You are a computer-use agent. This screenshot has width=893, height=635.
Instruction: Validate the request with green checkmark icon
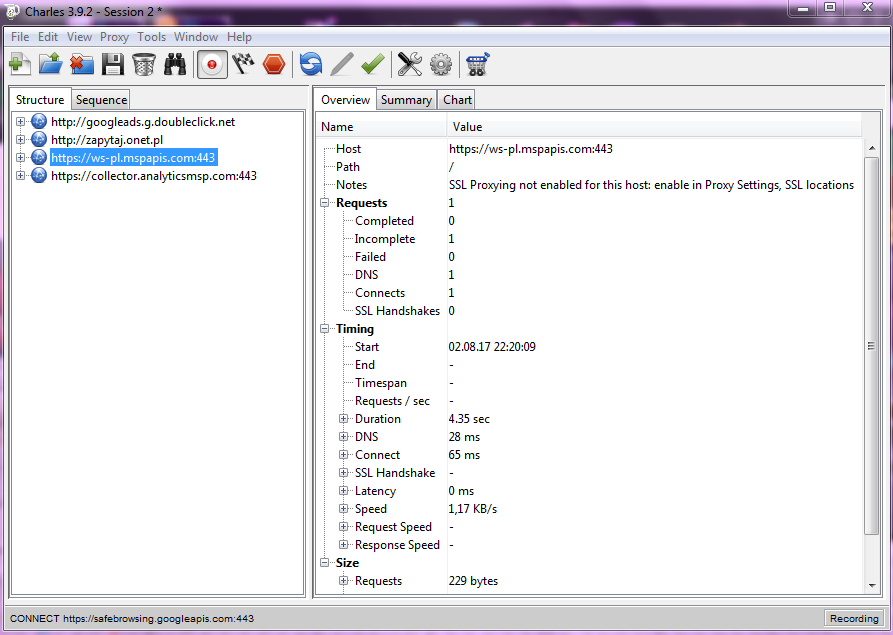373,65
